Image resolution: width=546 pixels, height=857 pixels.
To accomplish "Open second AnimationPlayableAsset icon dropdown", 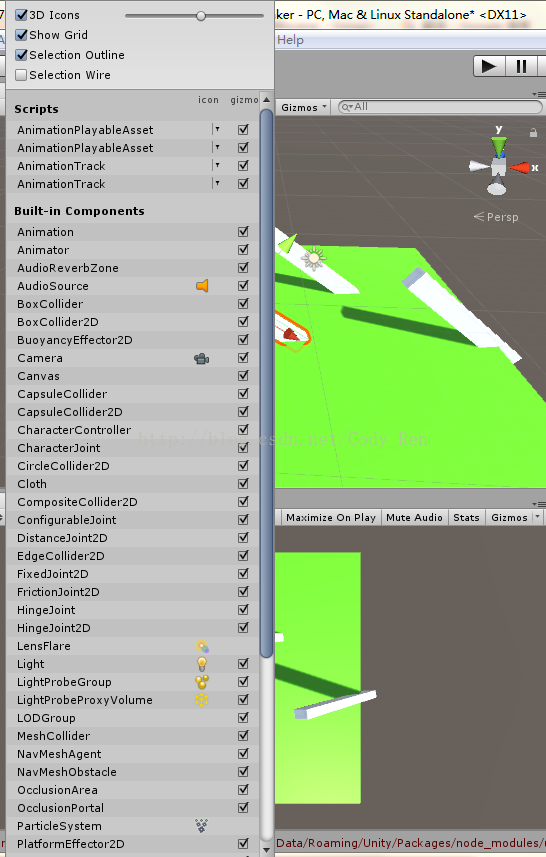I will tap(217, 148).
